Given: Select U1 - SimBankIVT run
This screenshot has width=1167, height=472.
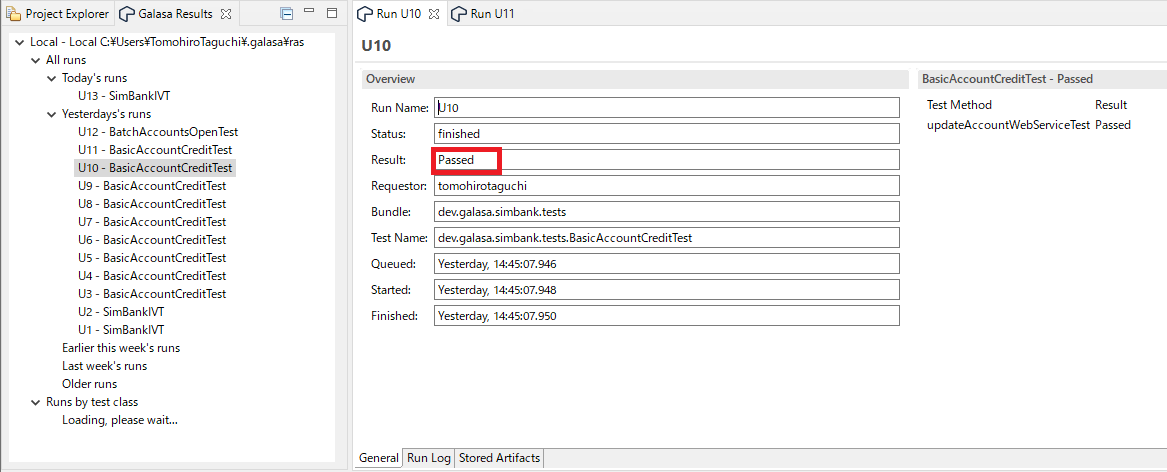Looking at the screenshot, I should pyautogui.click(x=121, y=330).
